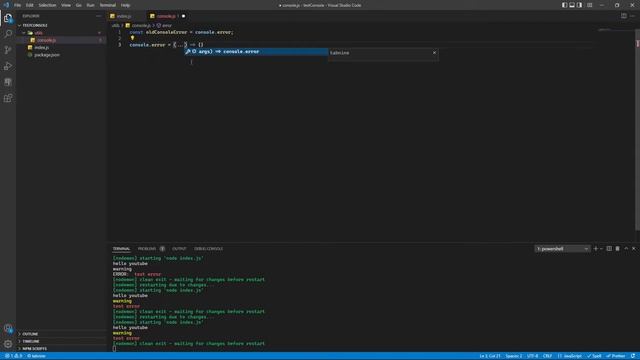Open the Run menu
This screenshot has width=640, height=360.
[91, 5]
